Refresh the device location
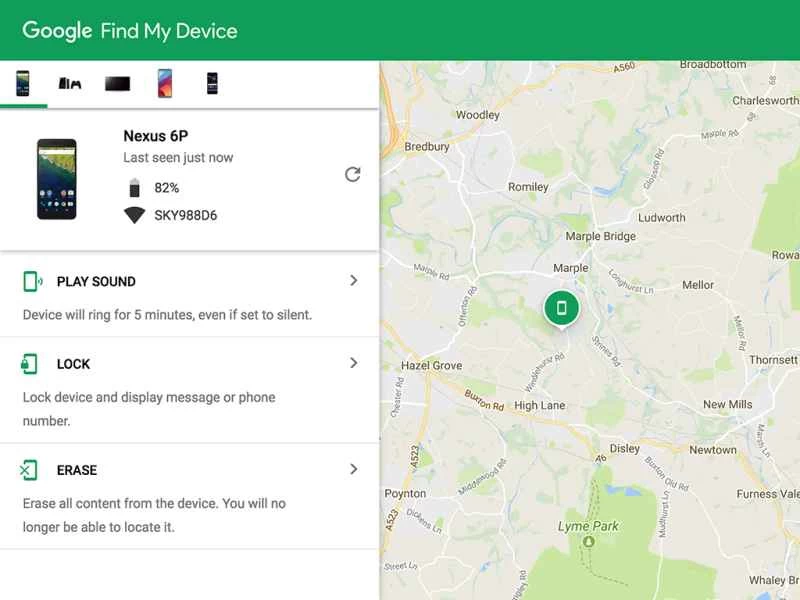The image size is (800, 600). coord(352,175)
